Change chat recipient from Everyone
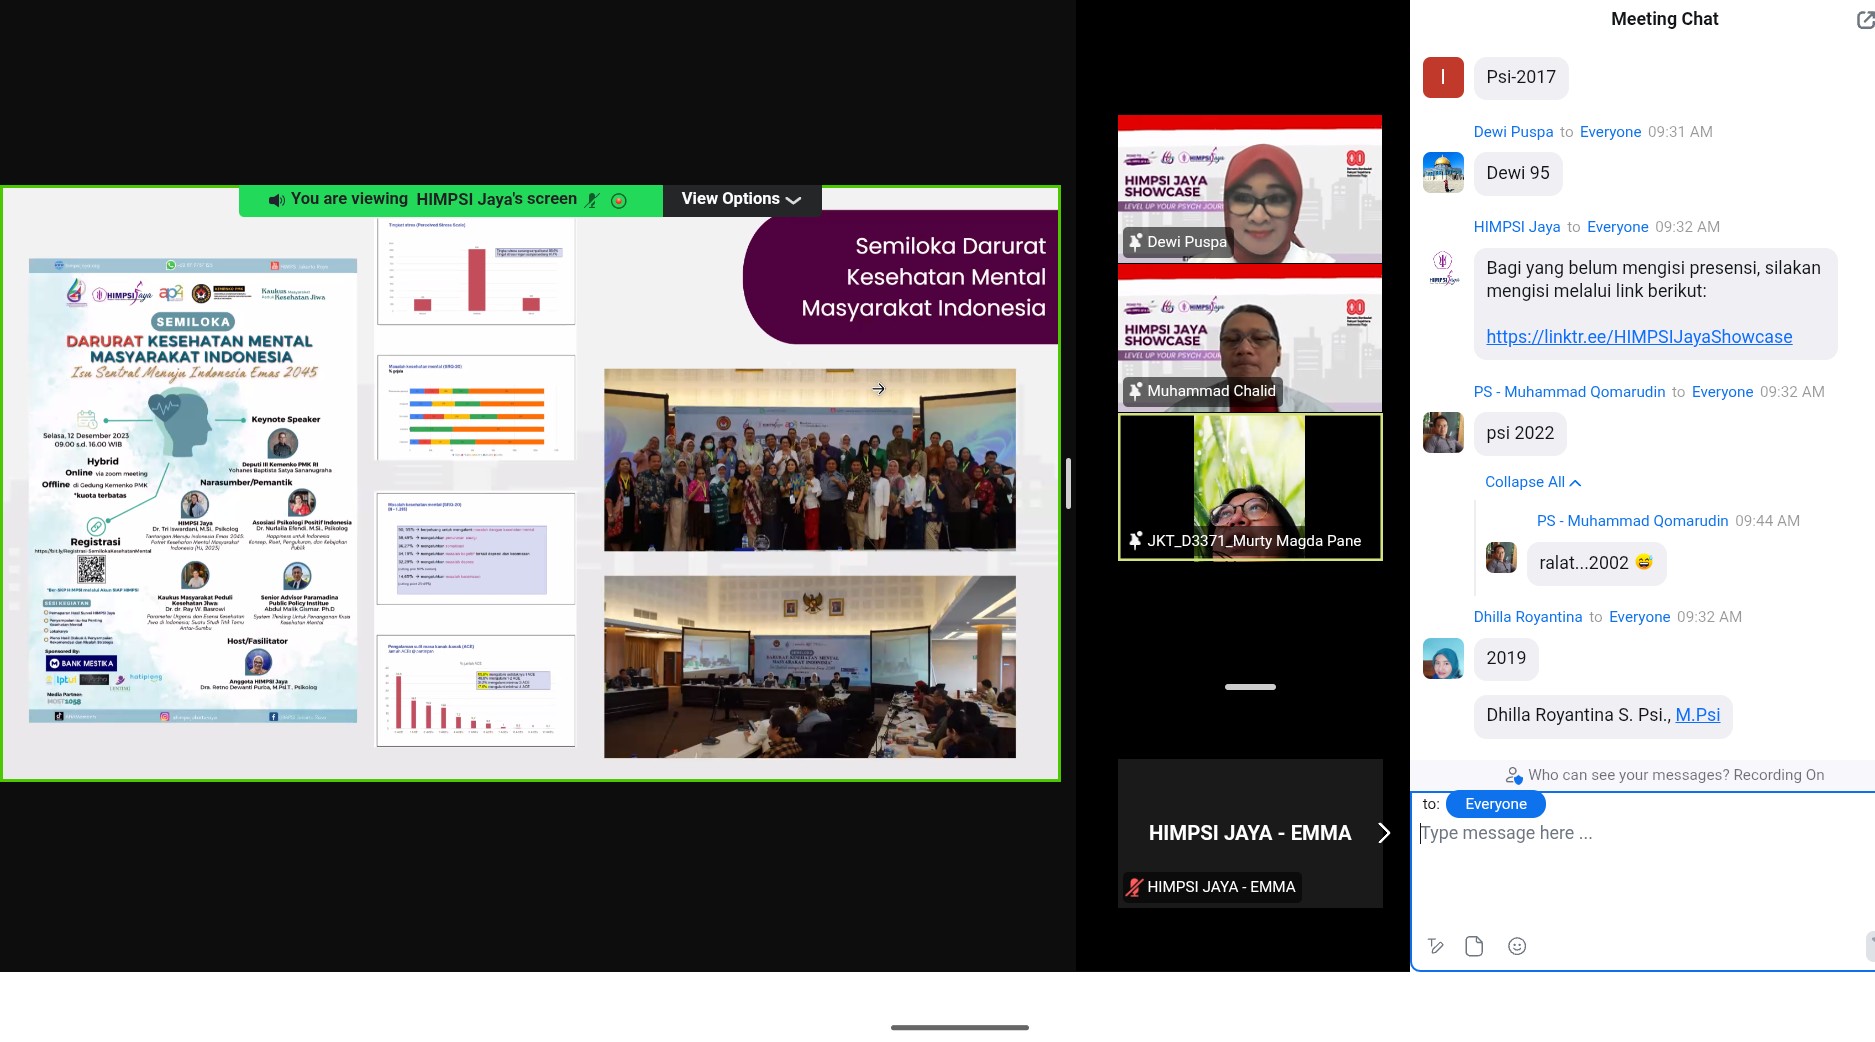The image size is (1875, 1042). click(1495, 804)
